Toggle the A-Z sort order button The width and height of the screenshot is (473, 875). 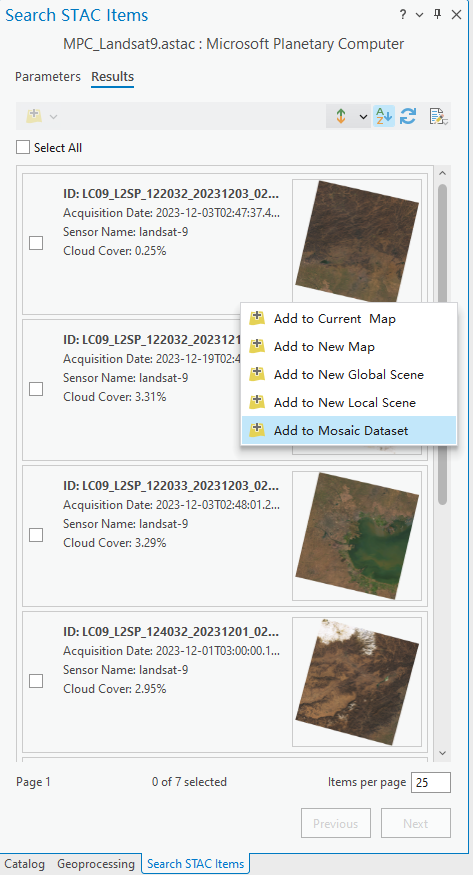pos(384,116)
